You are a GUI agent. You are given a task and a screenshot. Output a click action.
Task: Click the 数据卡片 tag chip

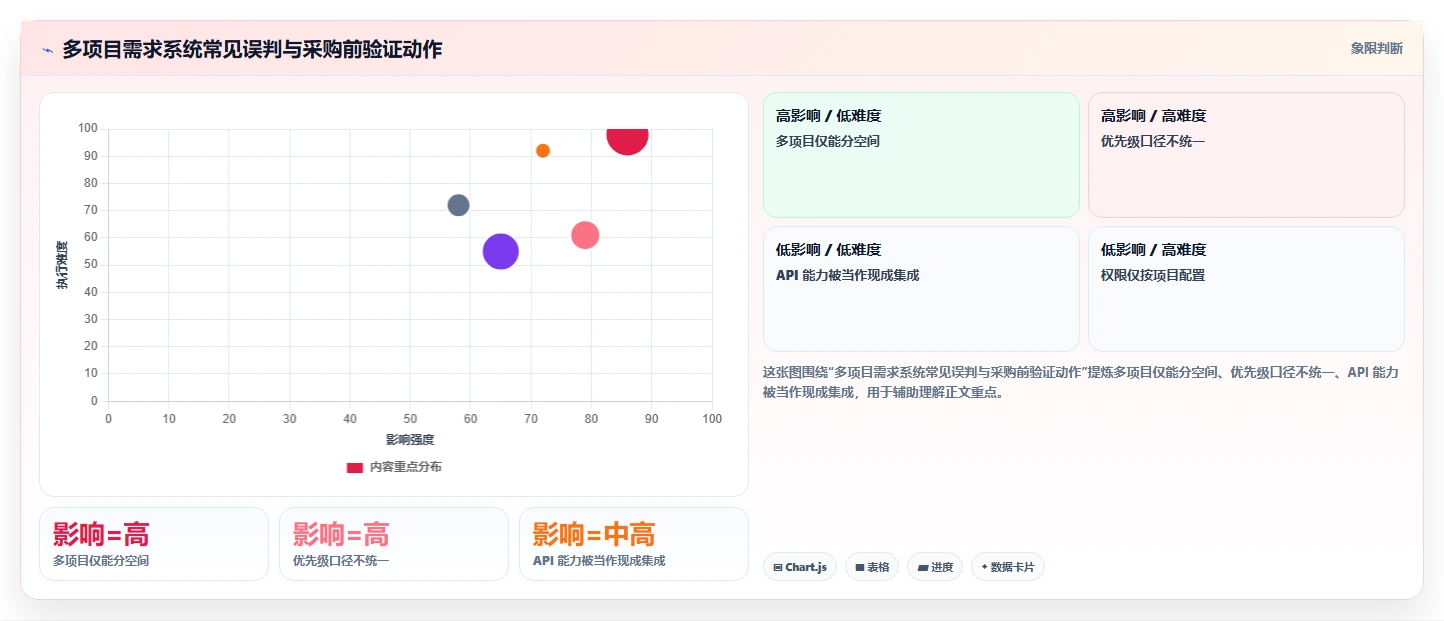point(1008,567)
